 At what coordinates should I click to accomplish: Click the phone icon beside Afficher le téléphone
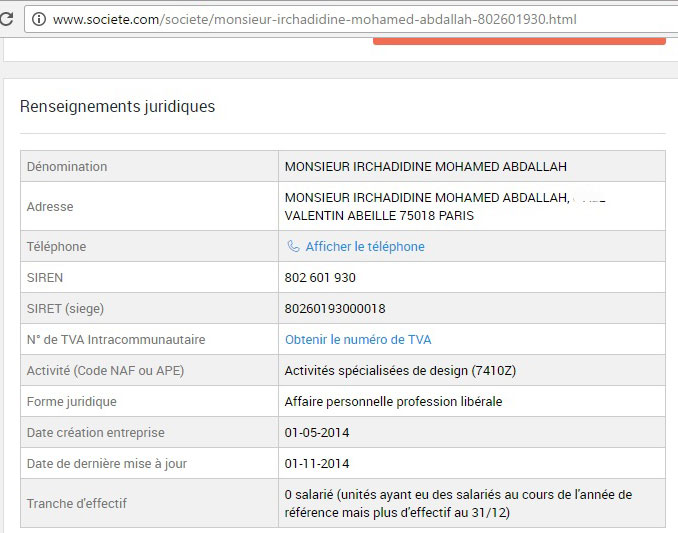pyautogui.click(x=293, y=247)
